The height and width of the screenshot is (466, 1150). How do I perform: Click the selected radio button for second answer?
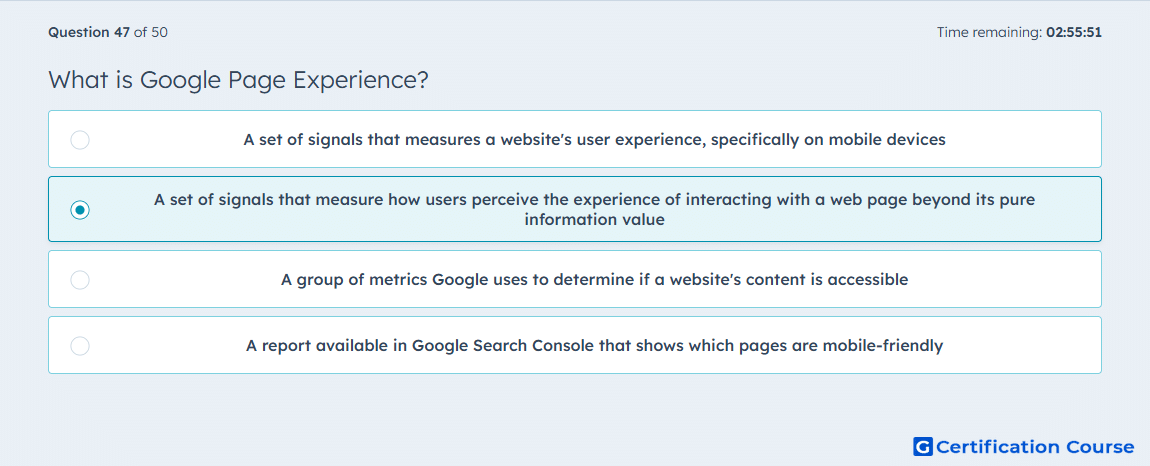click(80, 210)
